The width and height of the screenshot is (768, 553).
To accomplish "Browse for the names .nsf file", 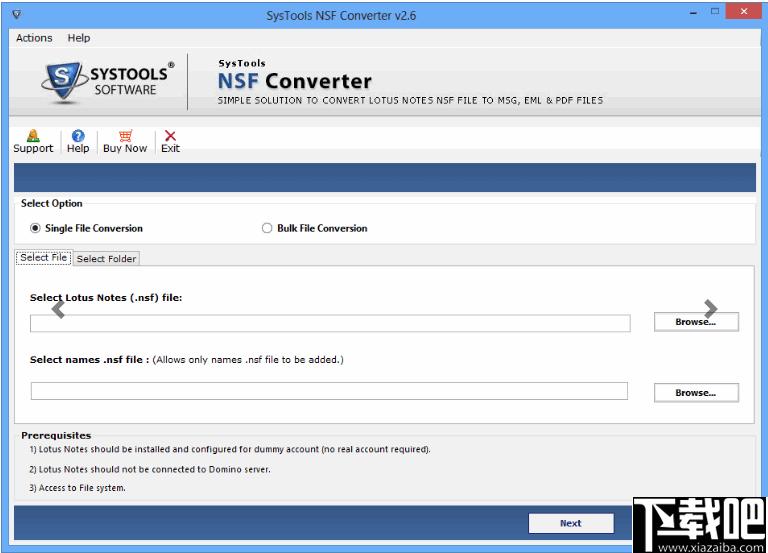I will 696,393.
